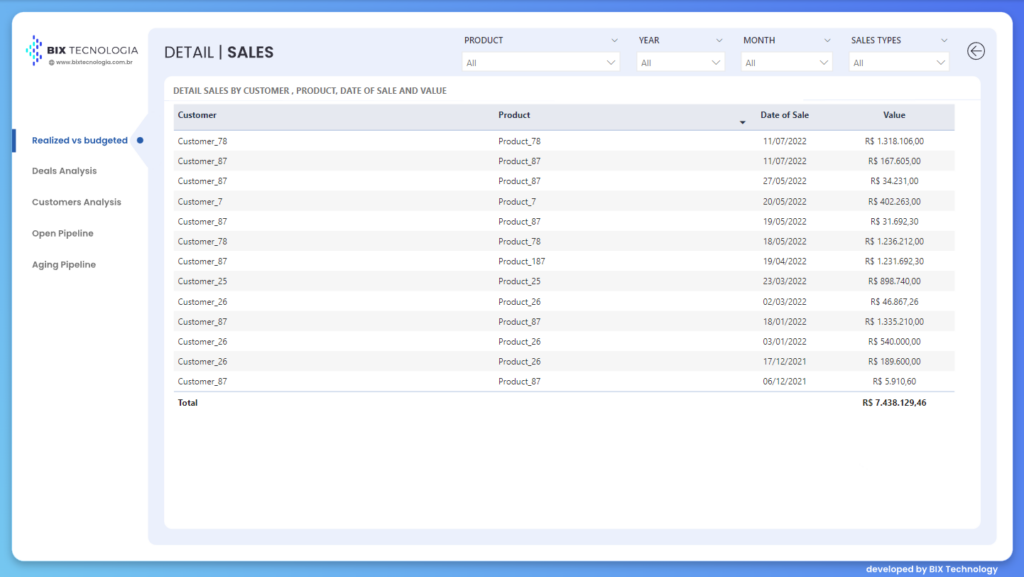Go to the Deals Analysis page
The image size is (1024, 577).
[x=64, y=171]
